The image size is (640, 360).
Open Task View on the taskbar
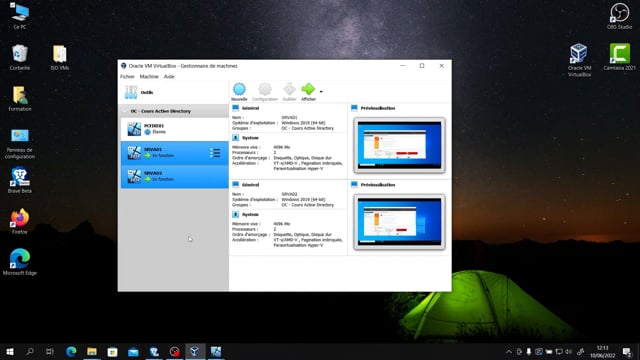(50, 351)
